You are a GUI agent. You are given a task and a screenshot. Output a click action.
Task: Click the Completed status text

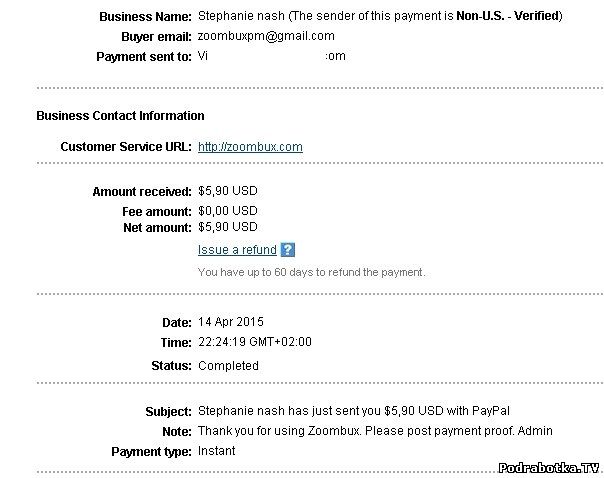click(x=228, y=366)
